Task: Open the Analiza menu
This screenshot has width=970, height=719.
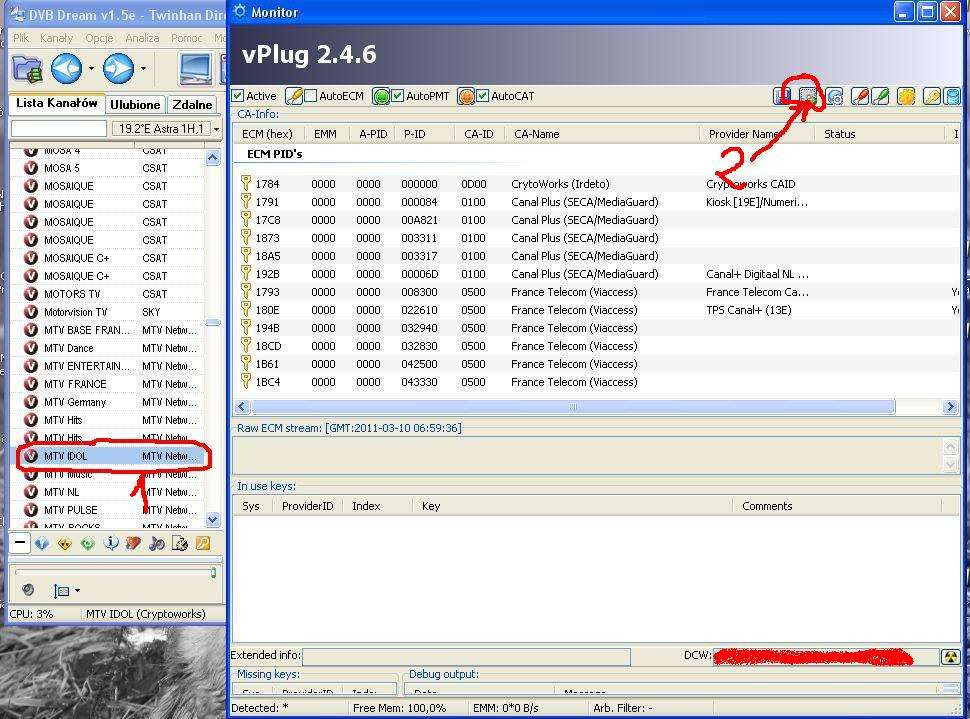Action: pos(142,38)
